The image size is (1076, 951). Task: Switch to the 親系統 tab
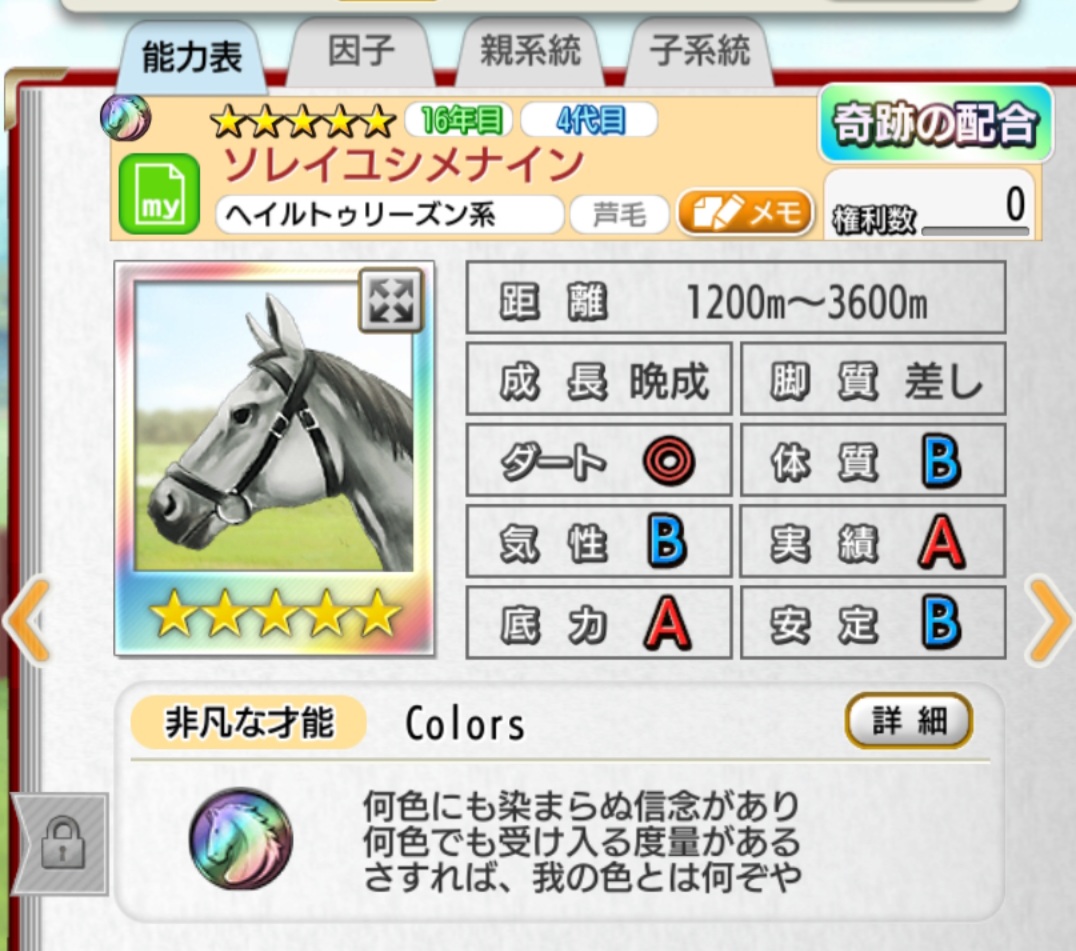click(530, 51)
